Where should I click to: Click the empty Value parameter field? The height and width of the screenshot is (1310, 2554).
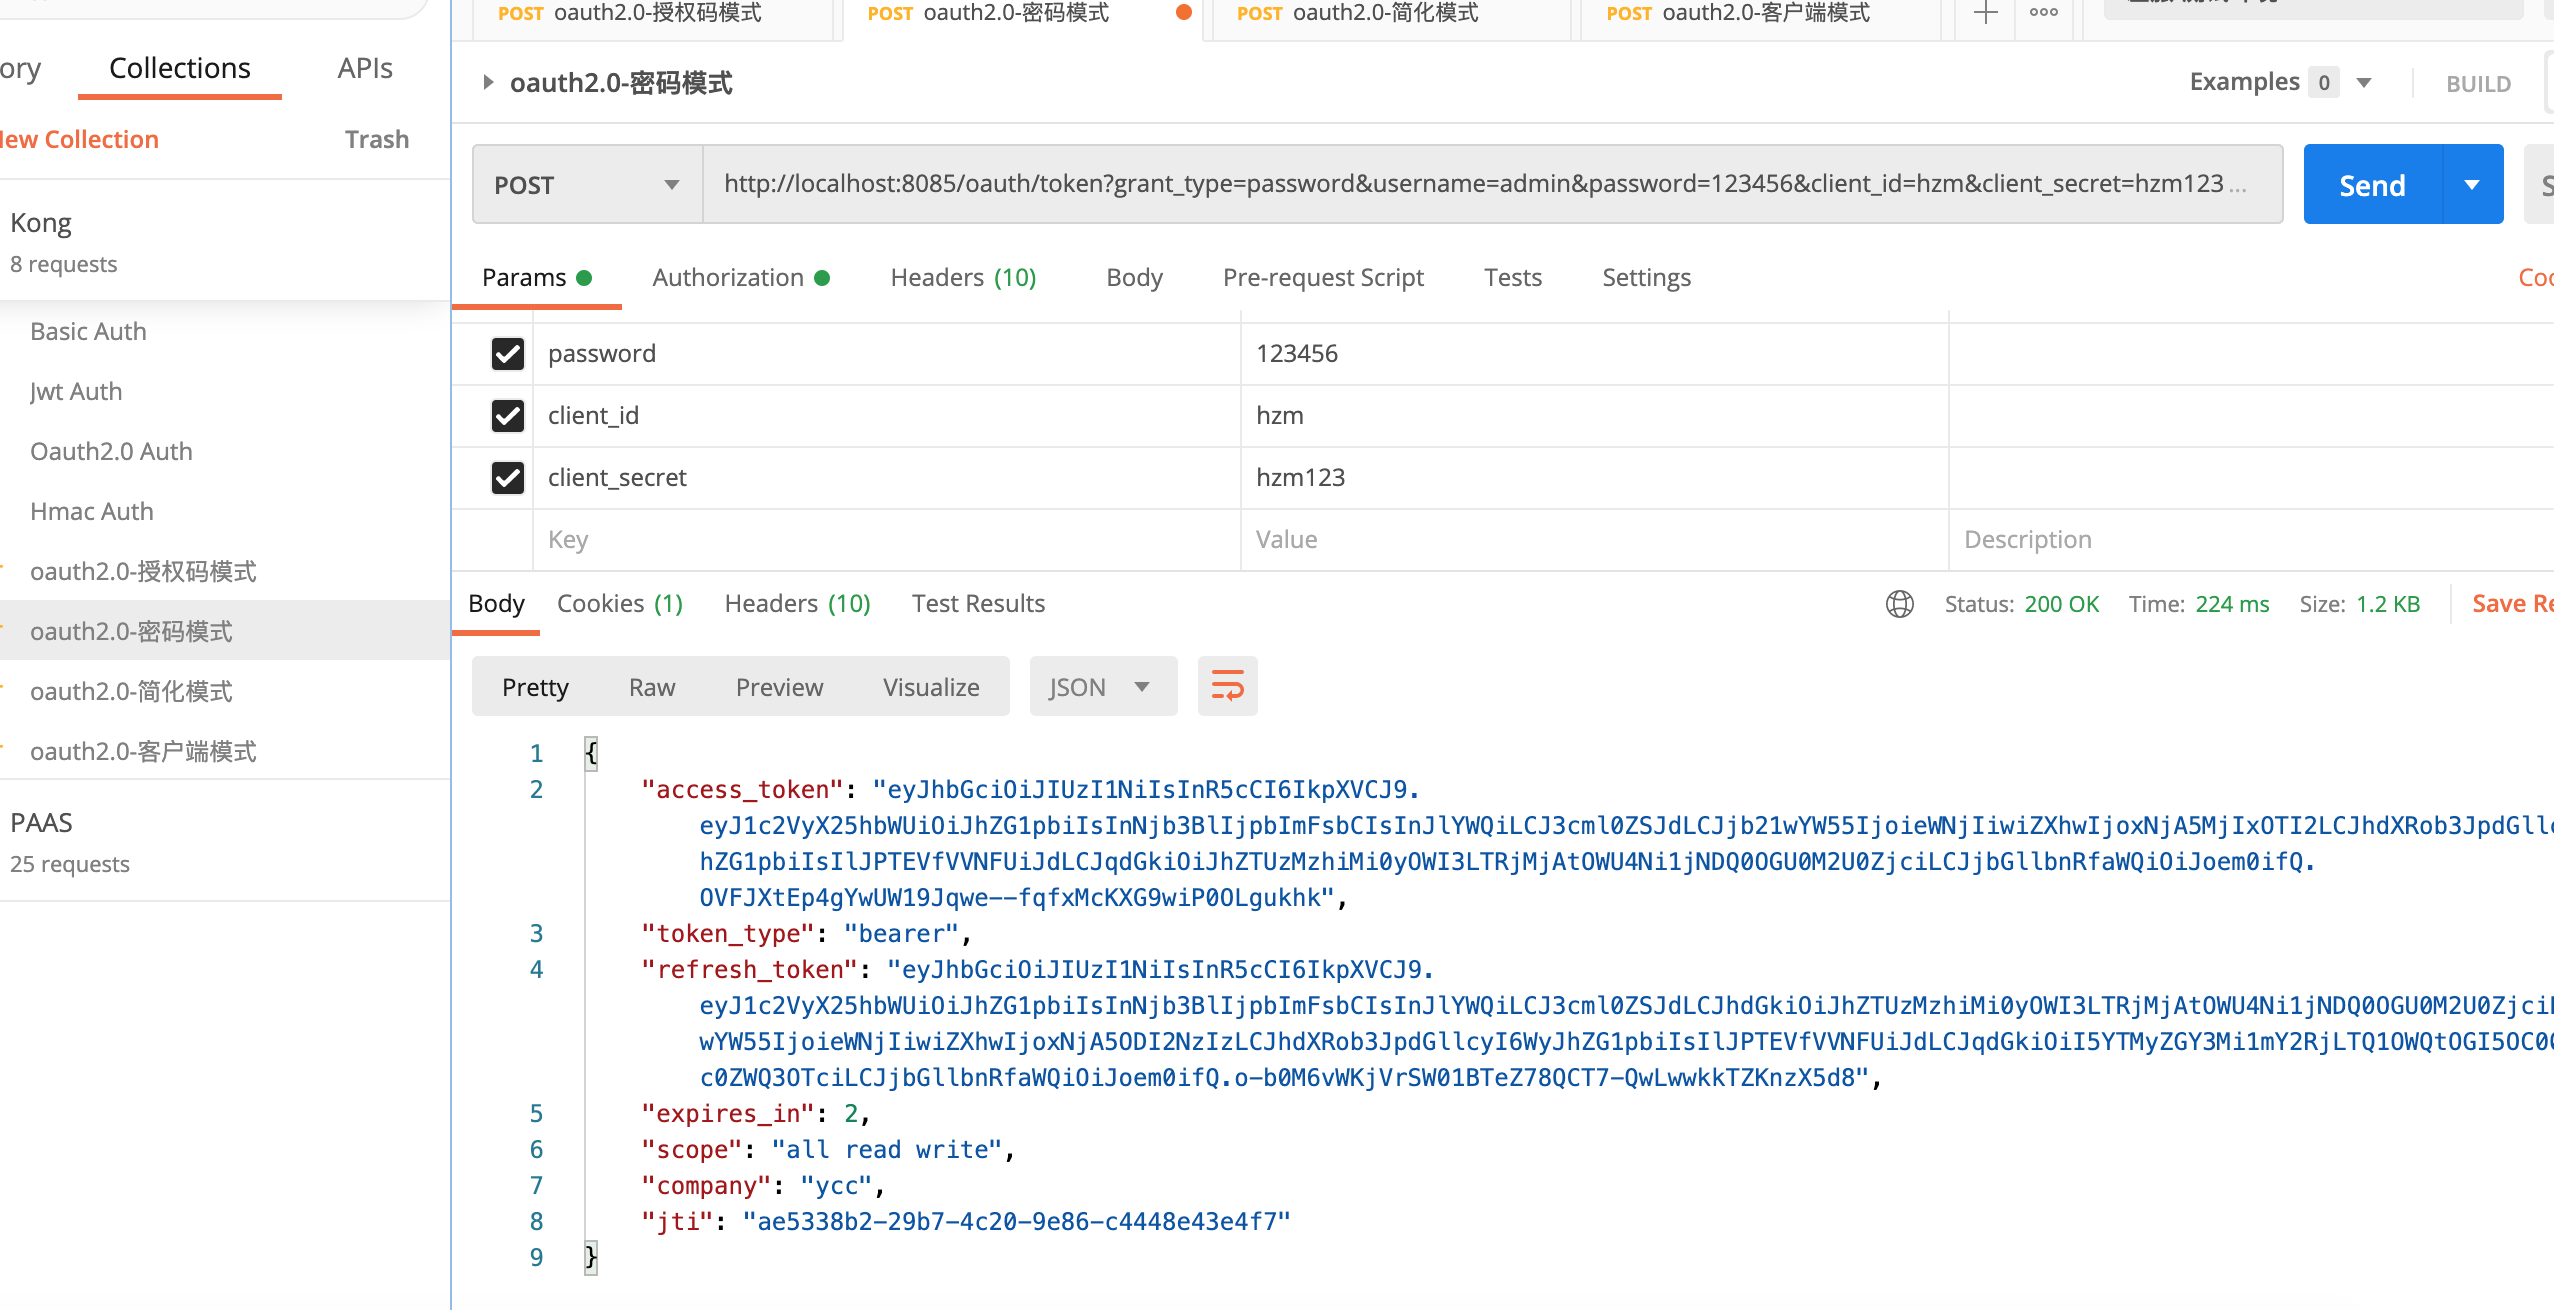click(x=1594, y=540)
